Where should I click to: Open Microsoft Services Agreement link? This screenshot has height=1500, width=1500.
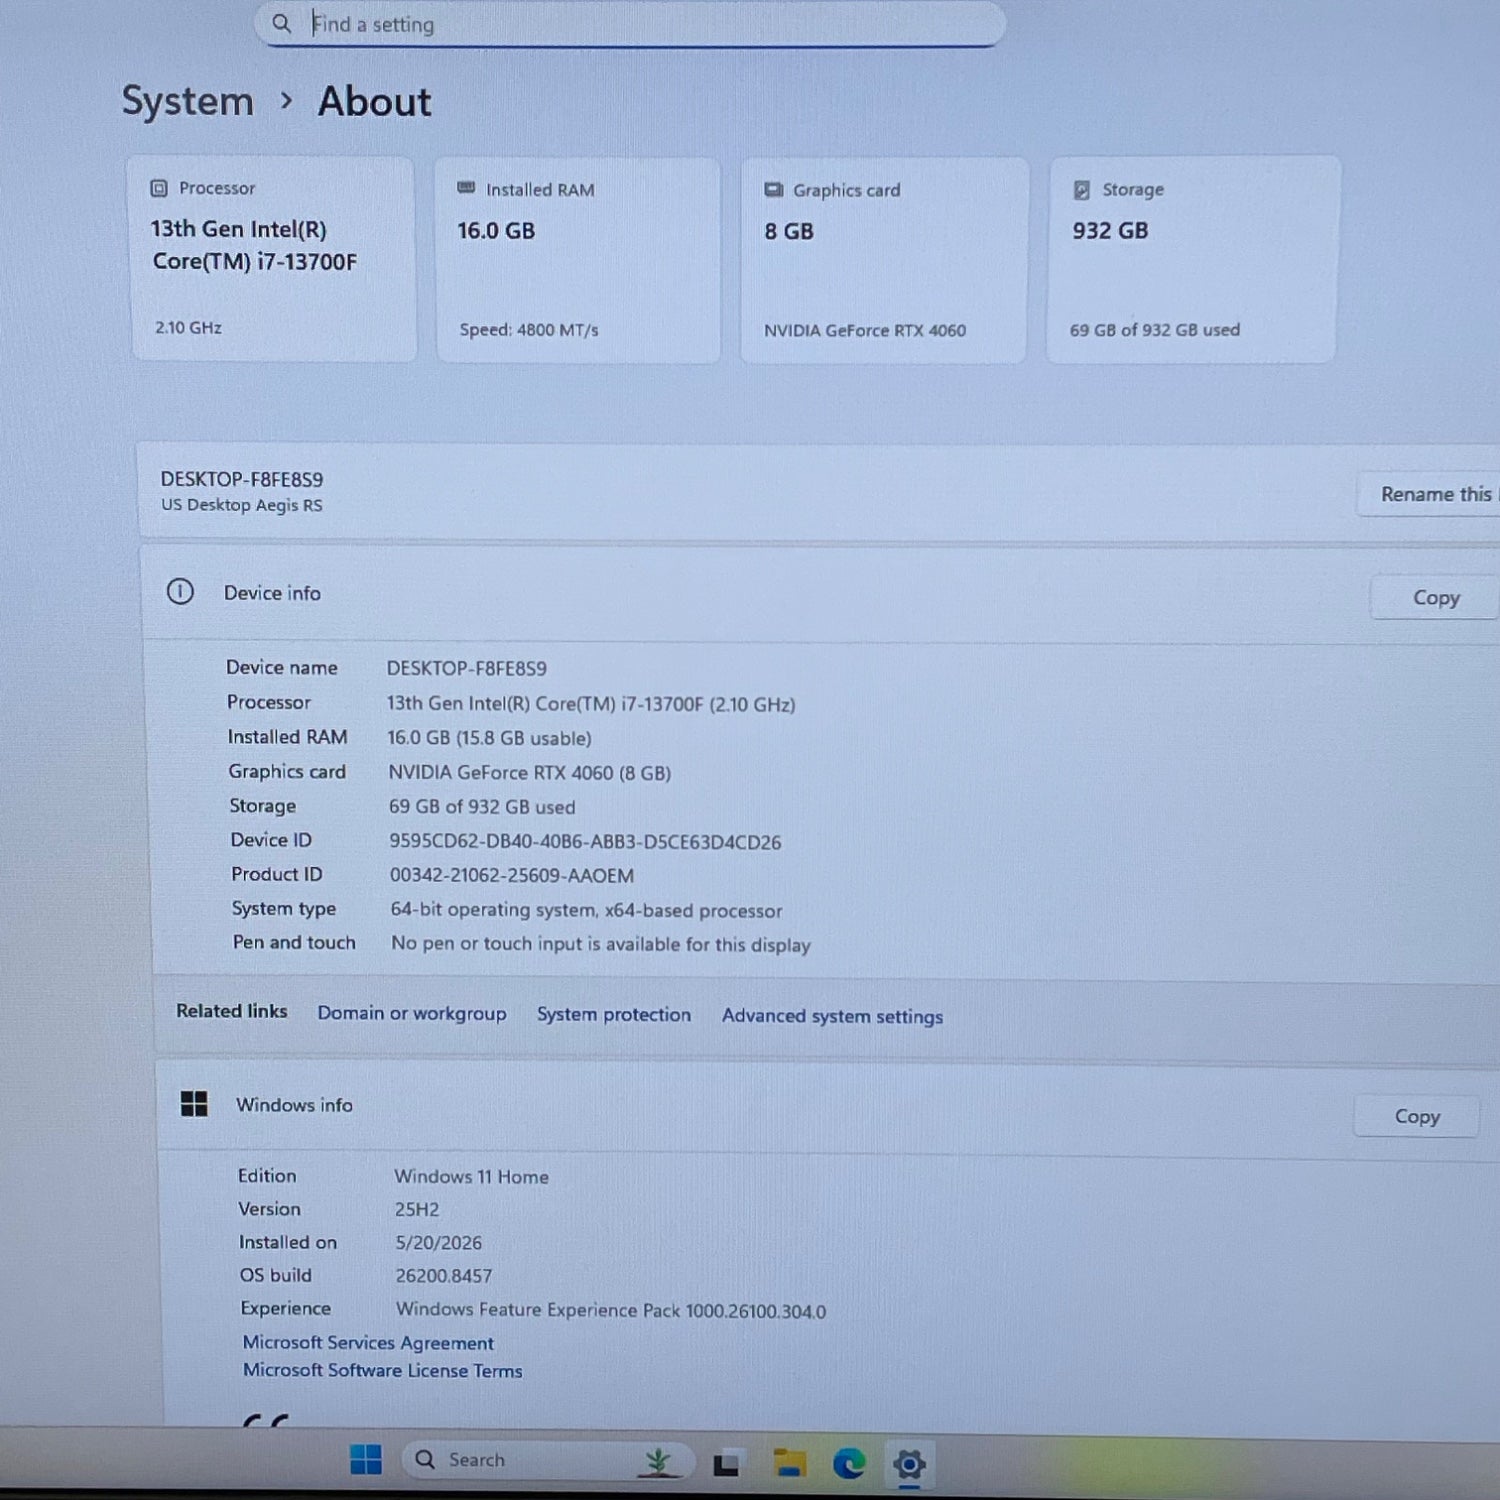pos(368,1343)
